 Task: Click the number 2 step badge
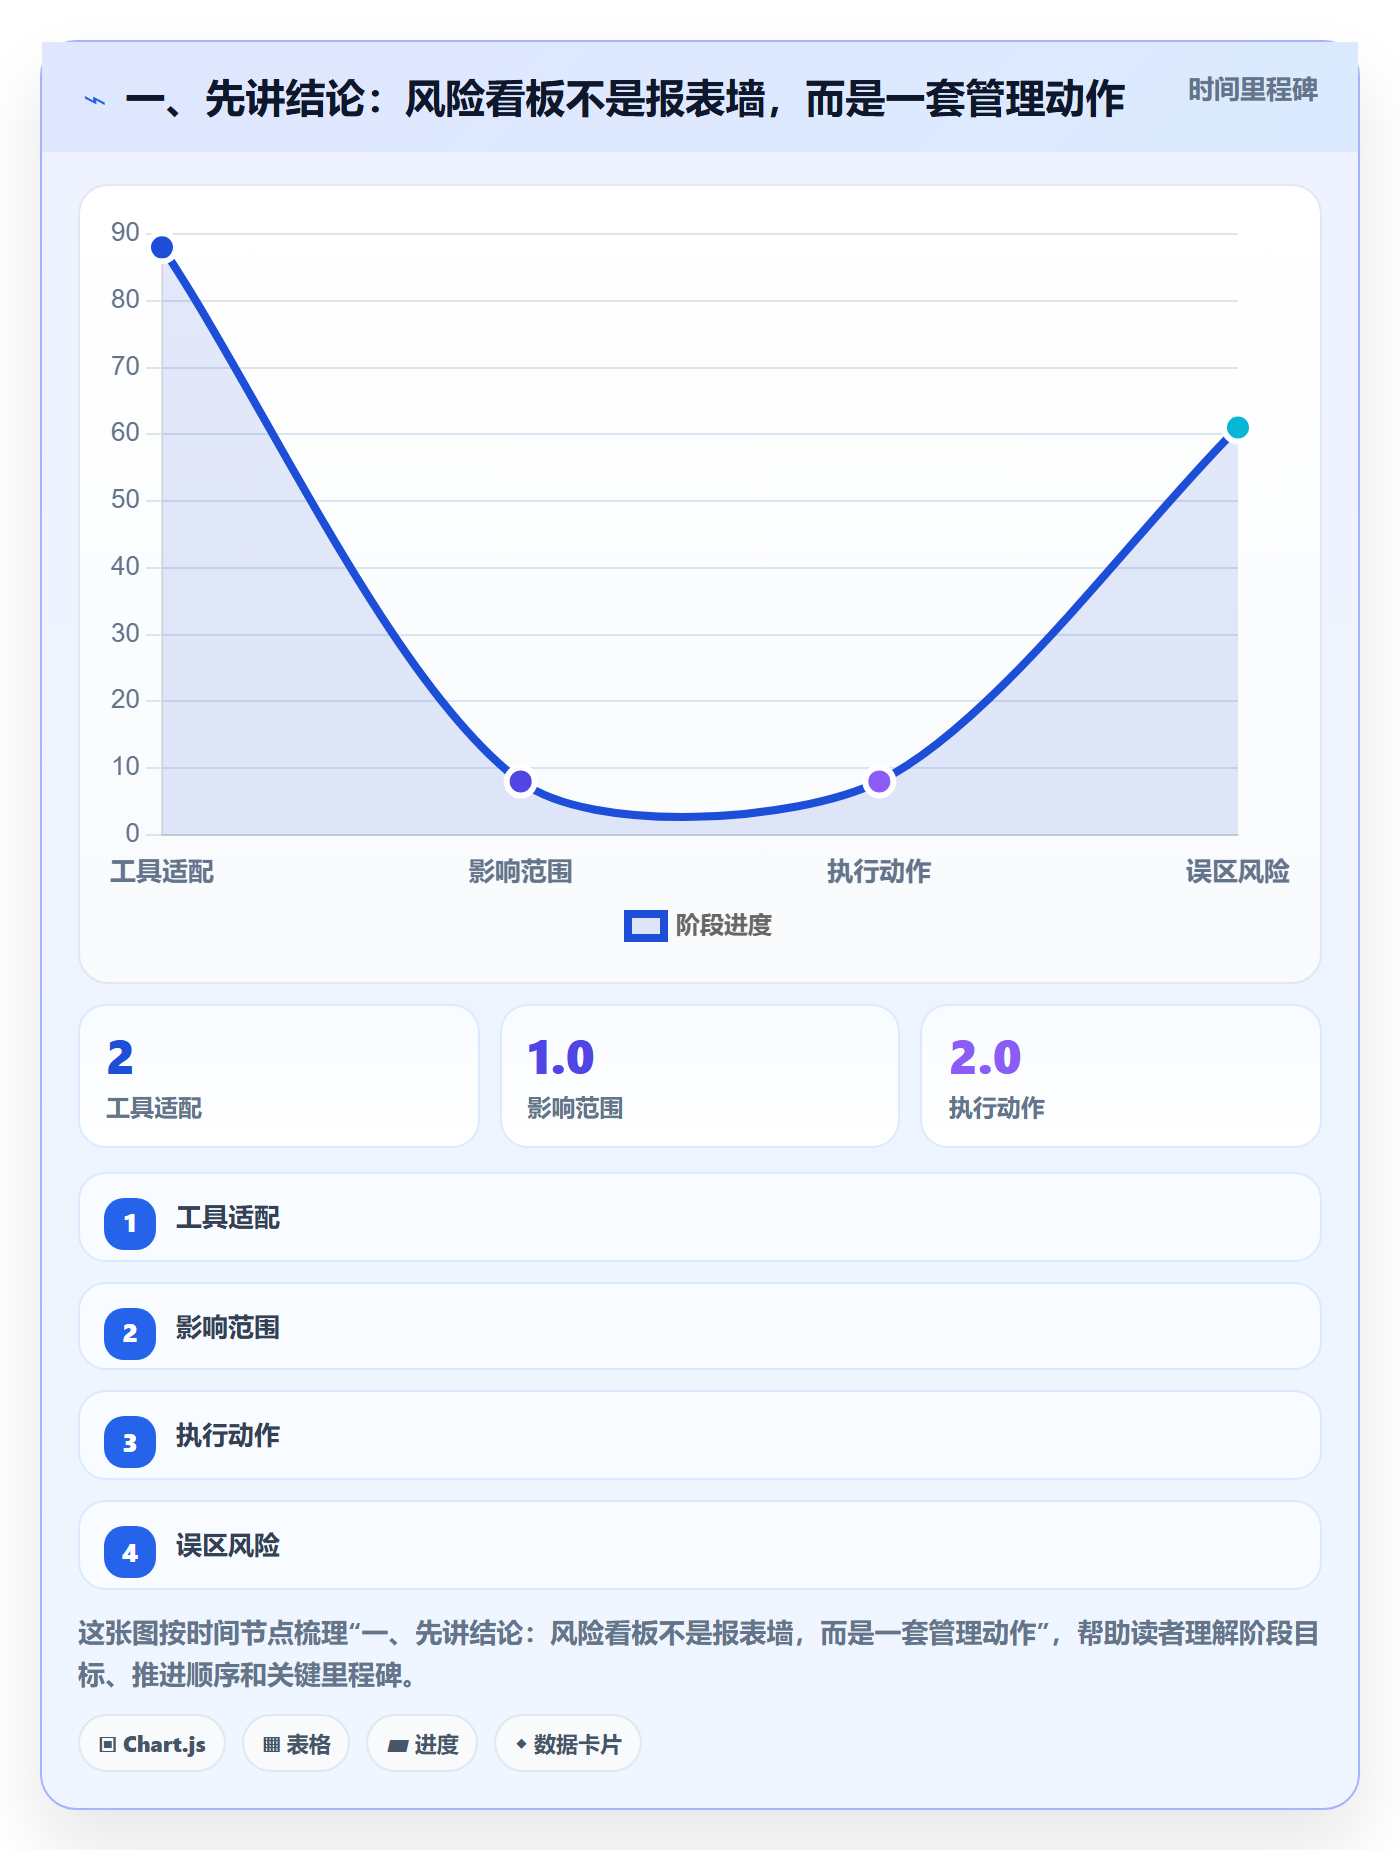pos(130,1333)
